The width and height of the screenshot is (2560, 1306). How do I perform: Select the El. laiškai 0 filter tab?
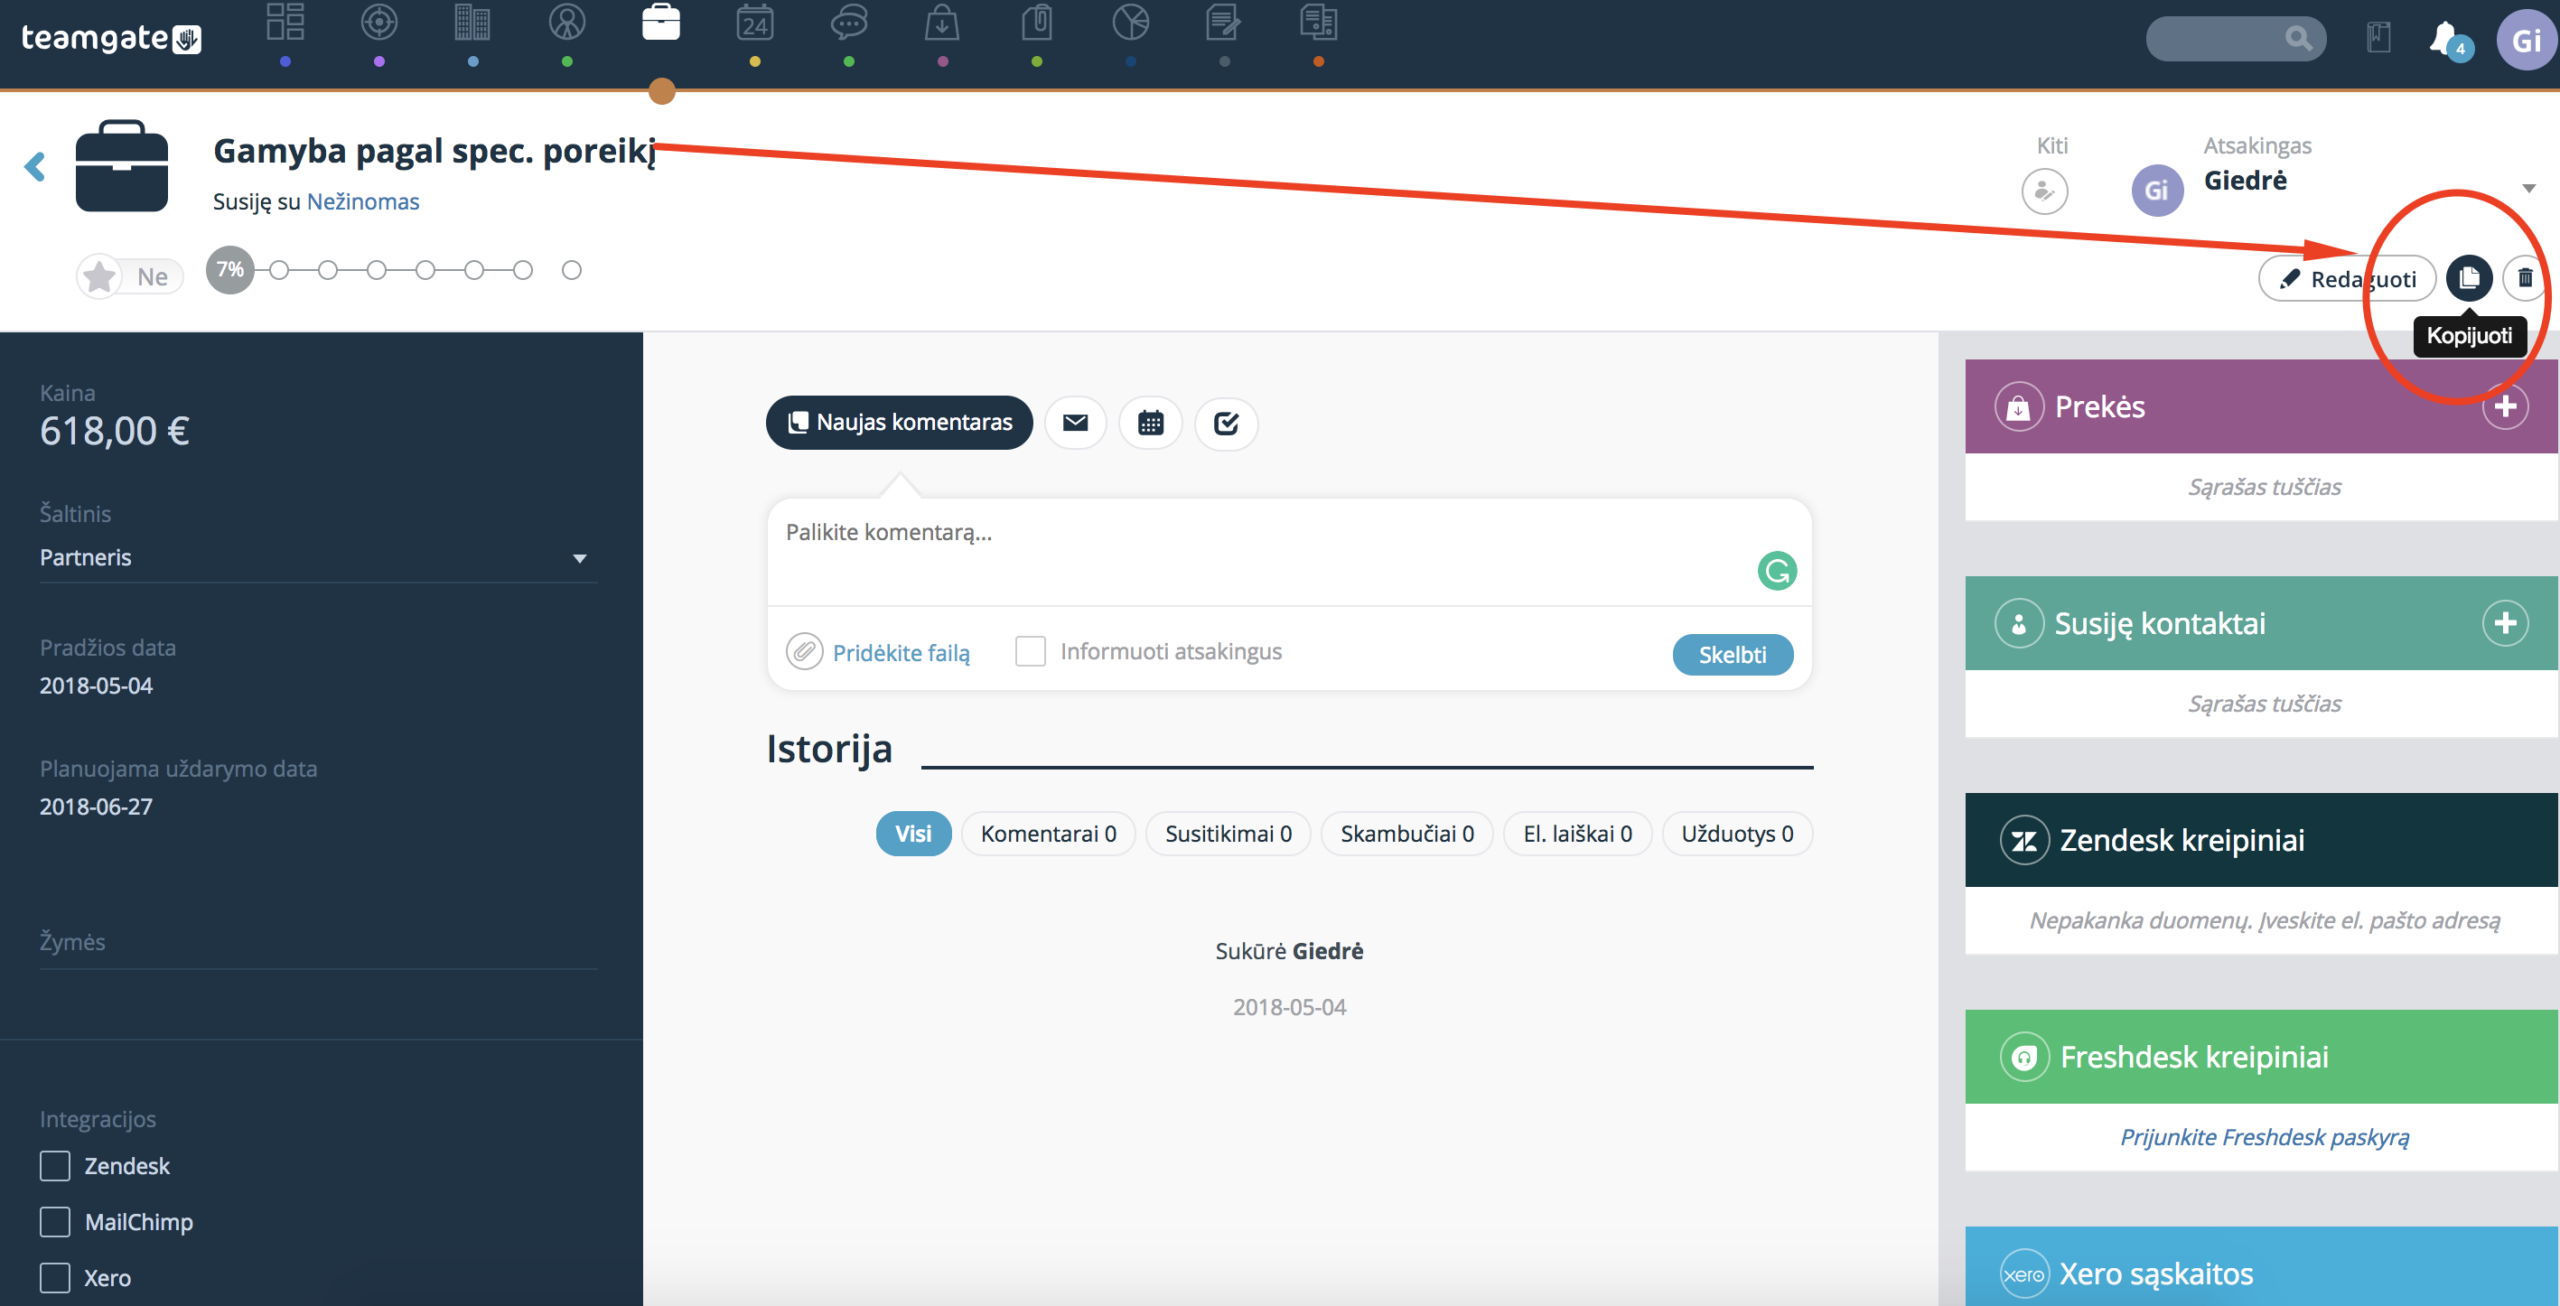(1577, 834)
